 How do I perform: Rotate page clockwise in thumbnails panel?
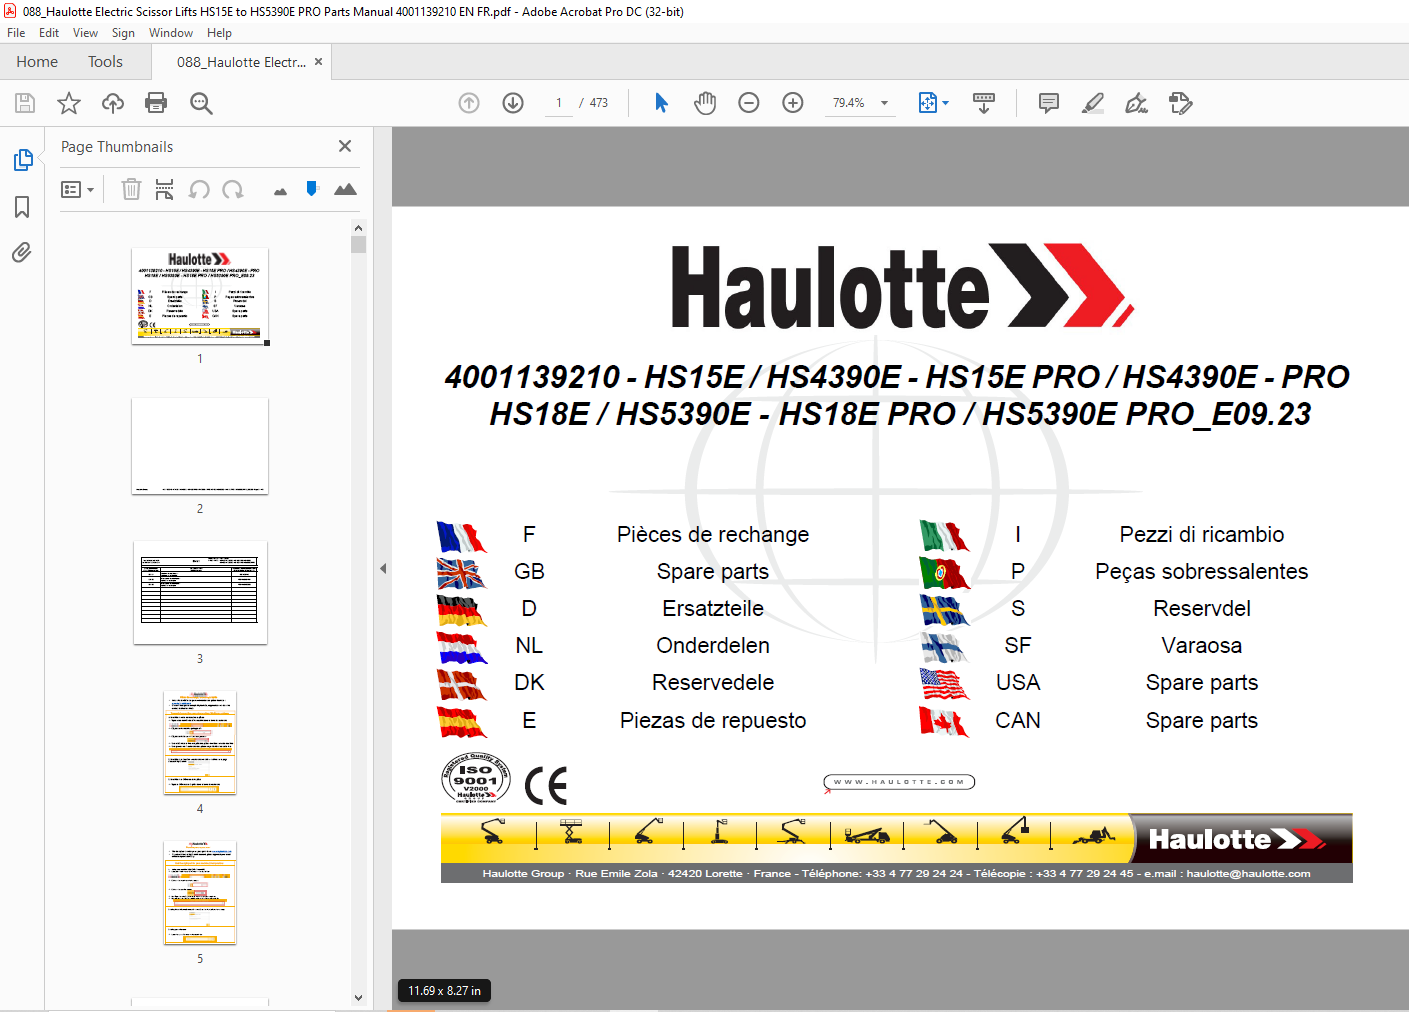(233, 189)
